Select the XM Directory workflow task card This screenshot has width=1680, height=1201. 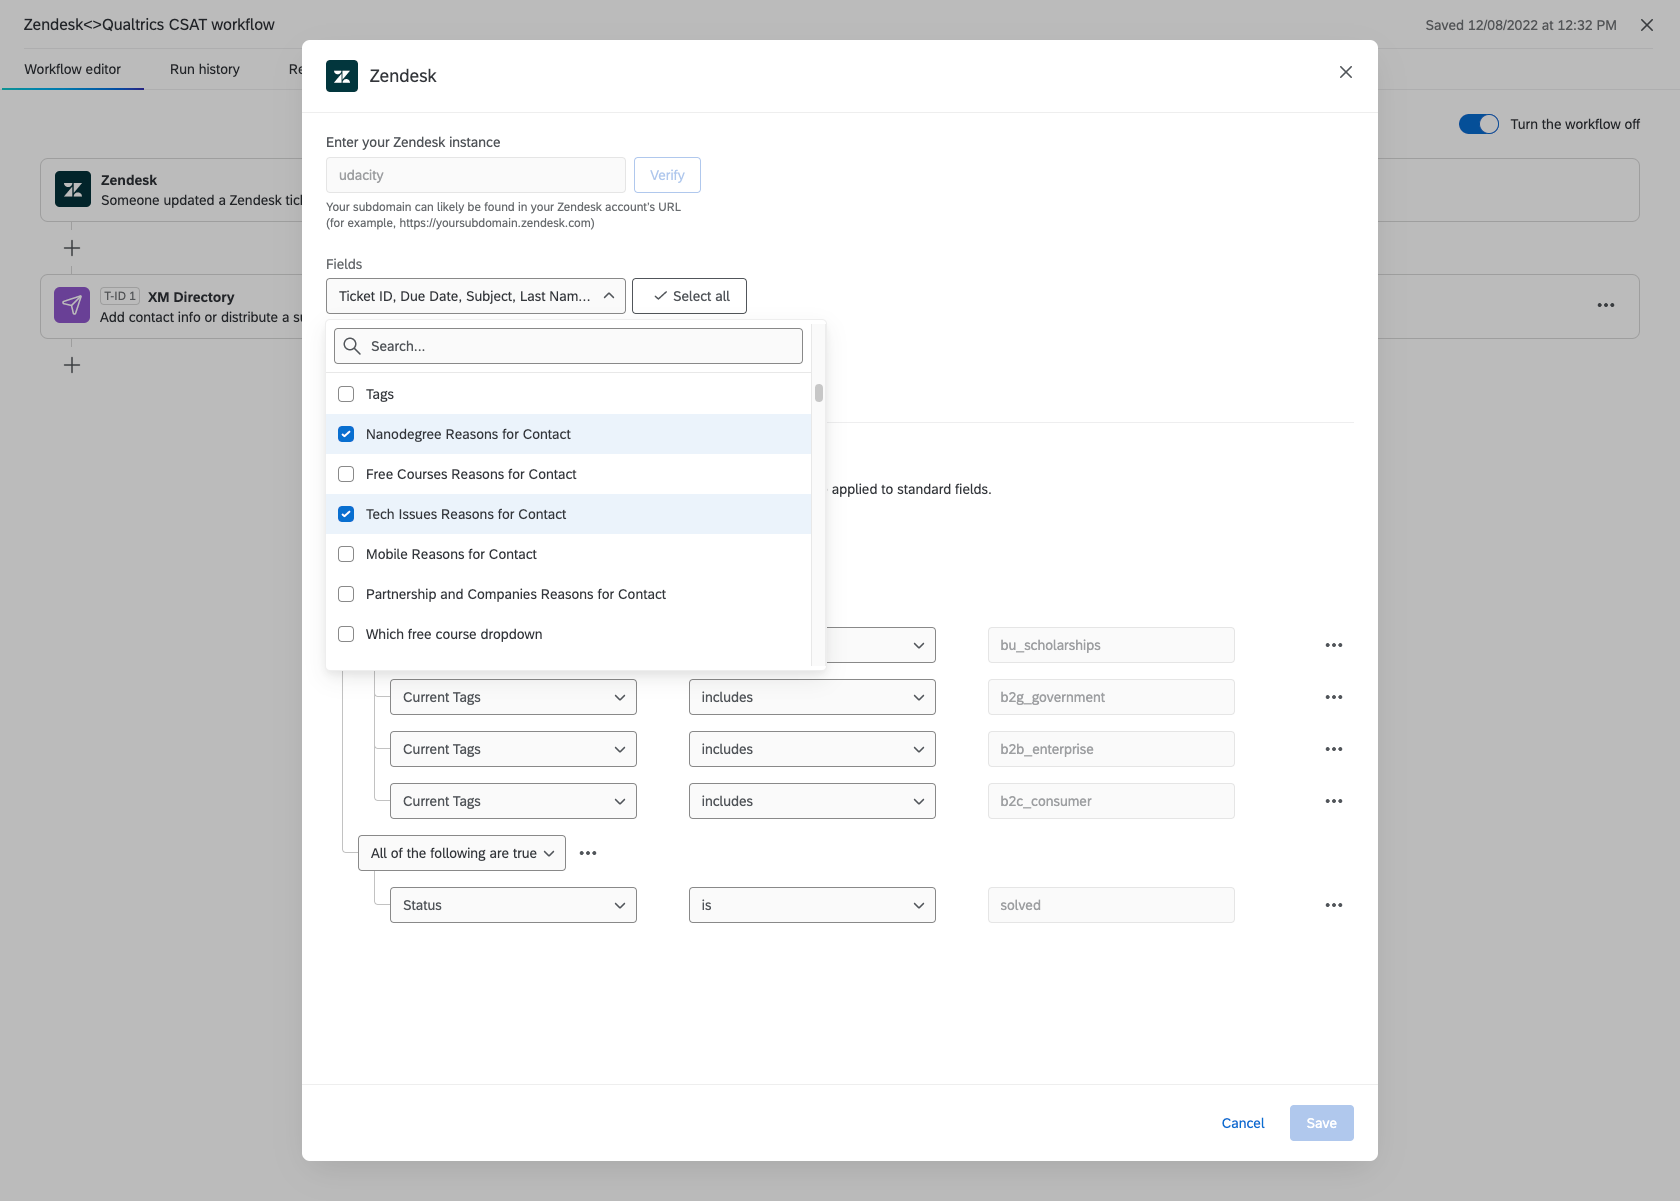pyautogui.click(x=172, y=307)
